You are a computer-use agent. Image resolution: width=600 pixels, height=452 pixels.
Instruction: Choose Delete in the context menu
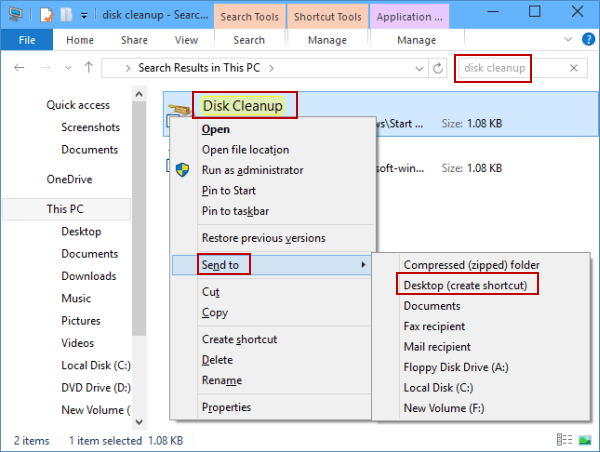272,360
